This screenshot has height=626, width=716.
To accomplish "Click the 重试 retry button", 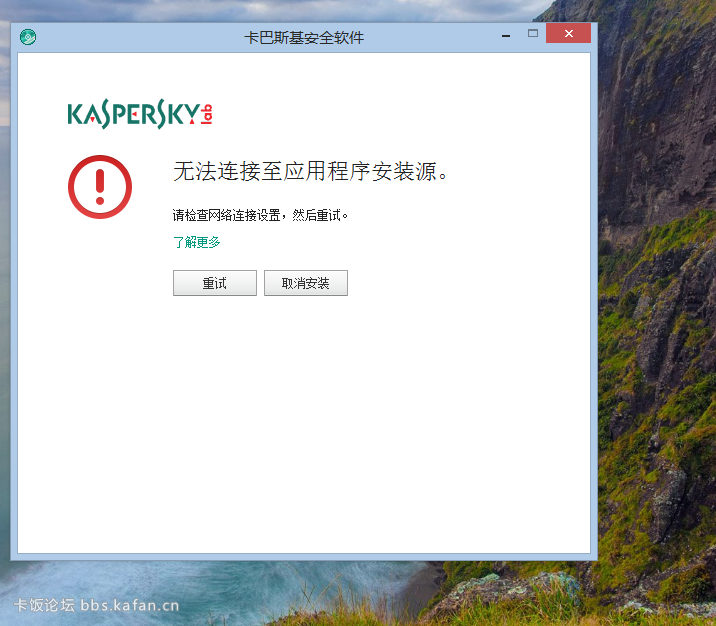I will tap(215, 283).
